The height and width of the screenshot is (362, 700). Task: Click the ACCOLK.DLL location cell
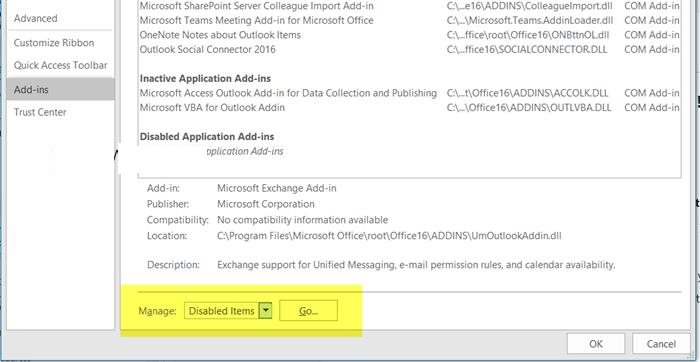pos(527,93)
